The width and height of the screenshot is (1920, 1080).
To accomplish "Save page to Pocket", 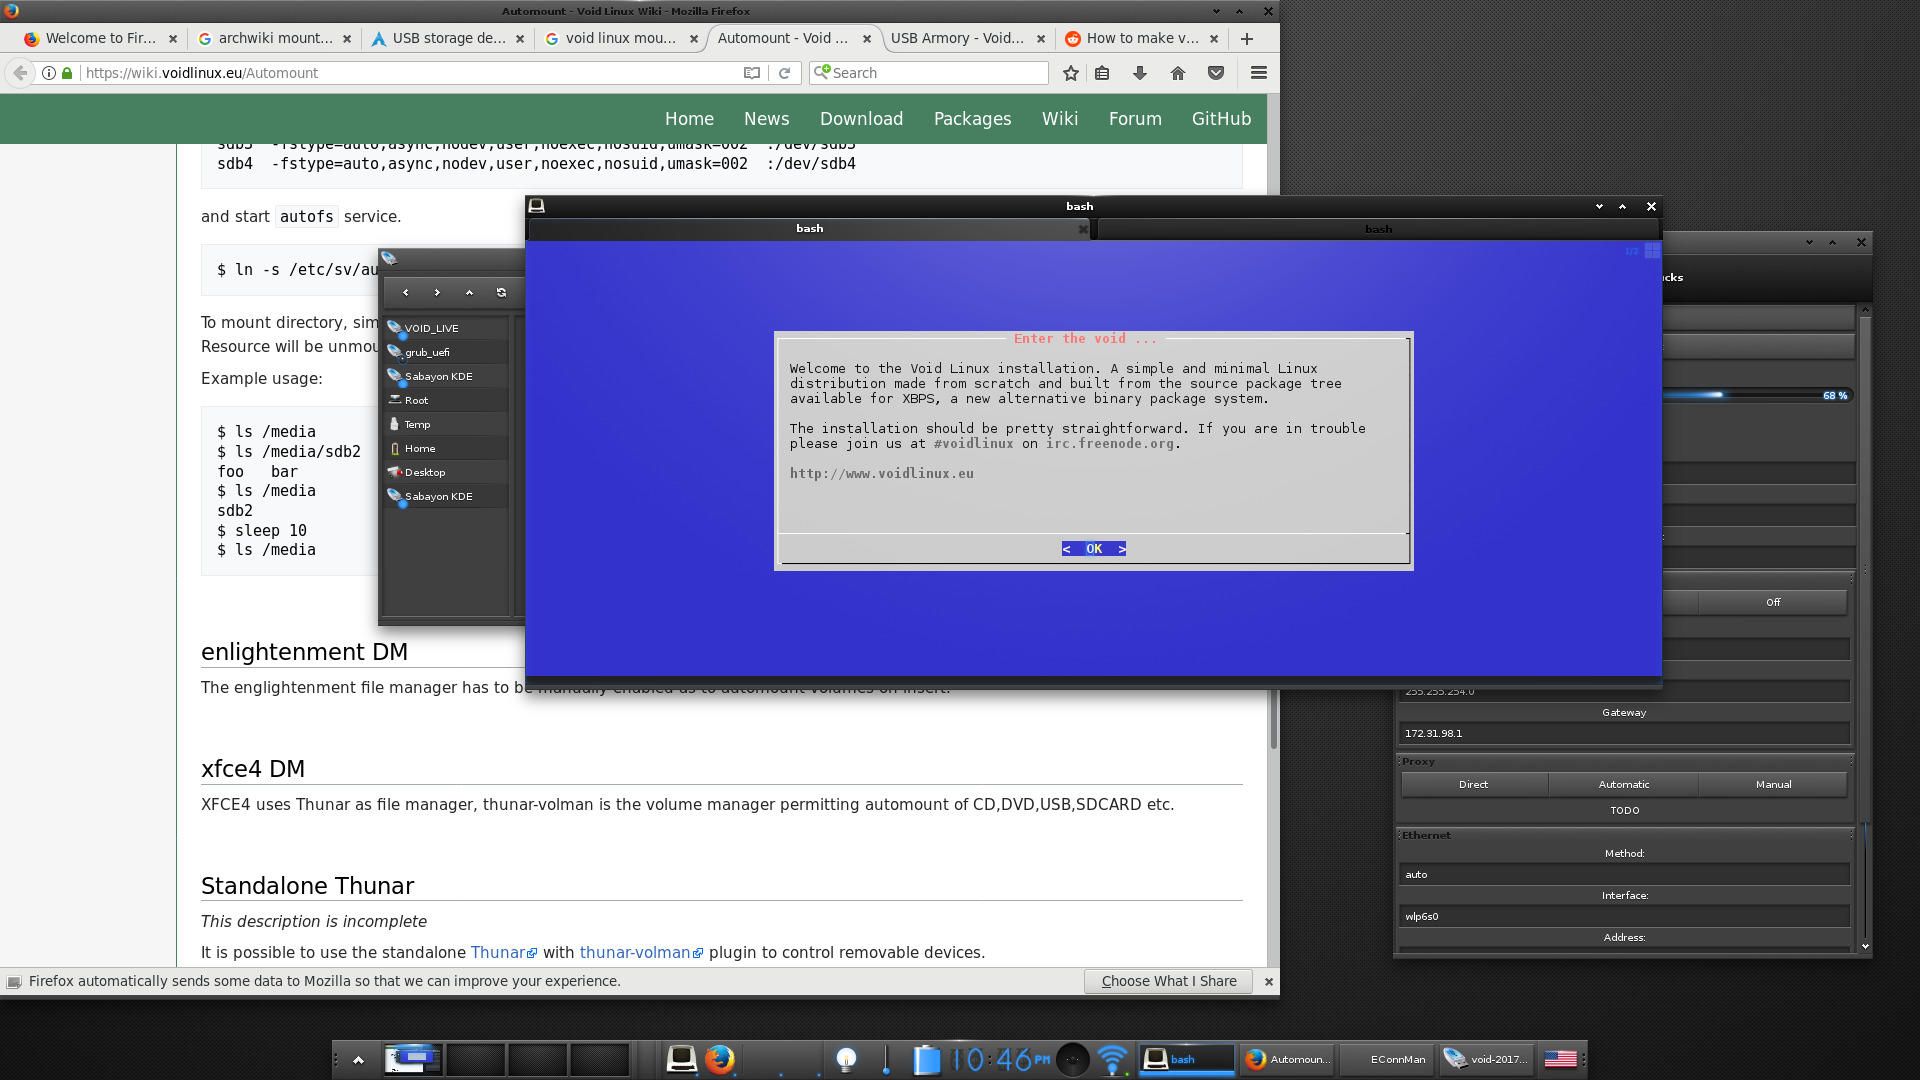I will [x=1216, y=73].
